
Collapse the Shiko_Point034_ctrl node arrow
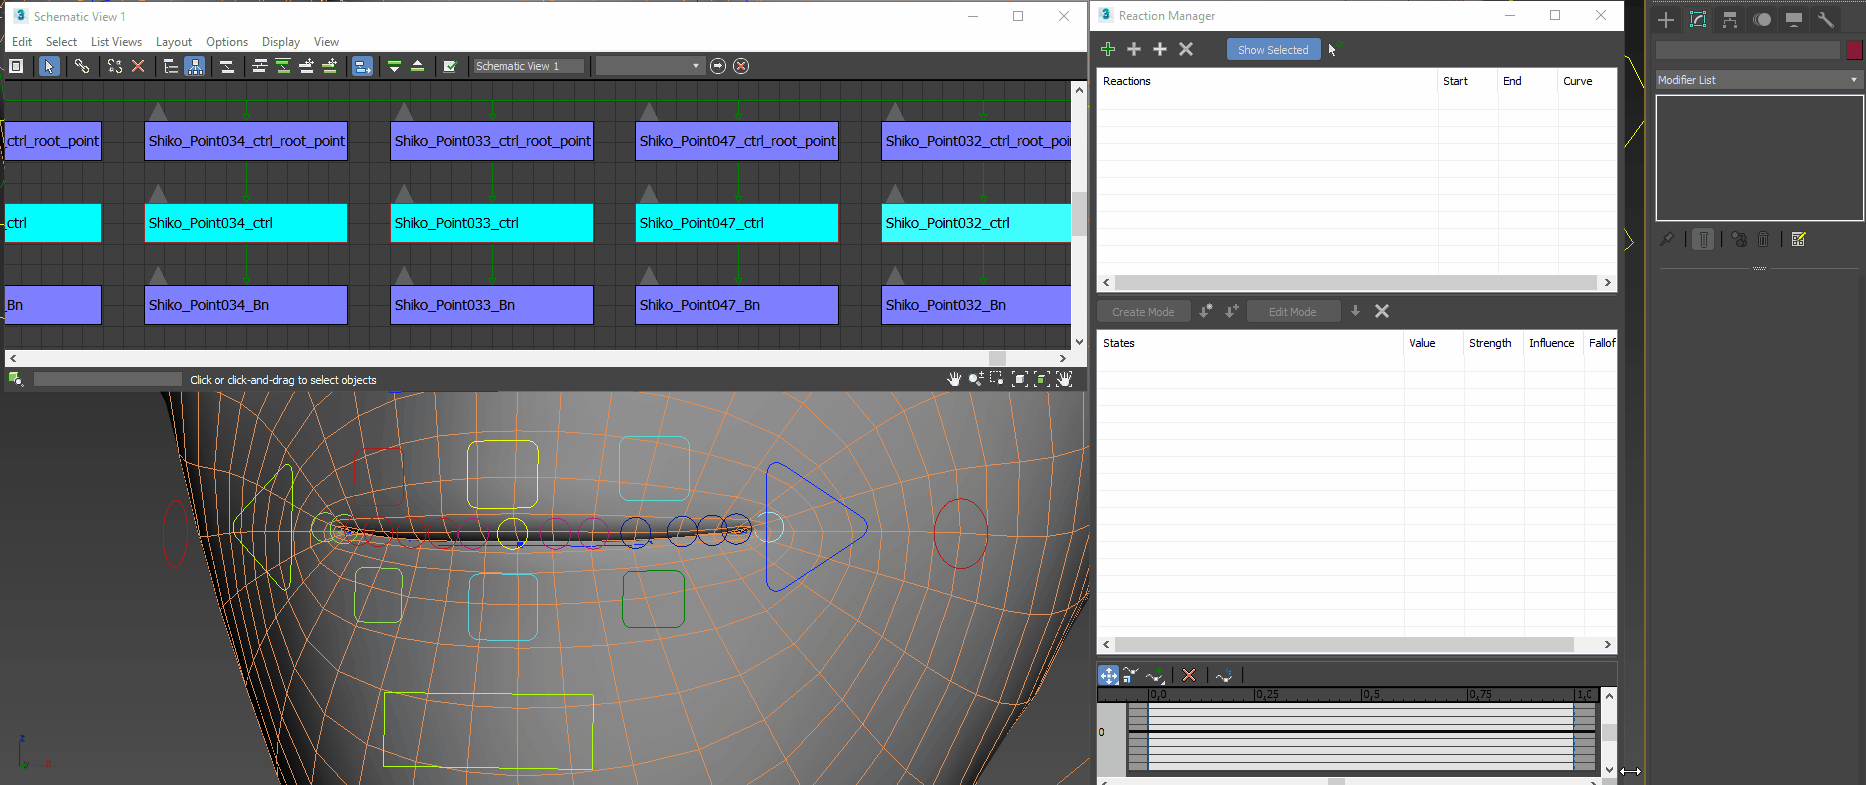click(x=158, y=193)
